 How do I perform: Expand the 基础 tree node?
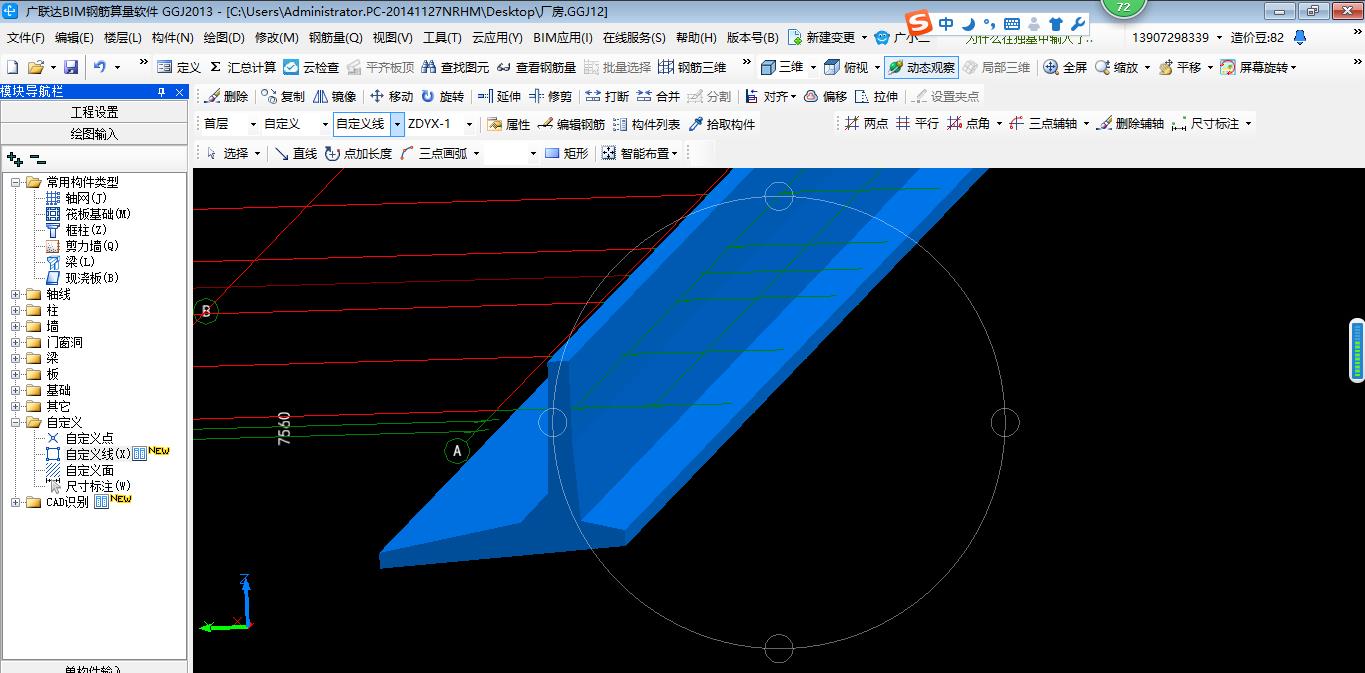tap(16, 390)
